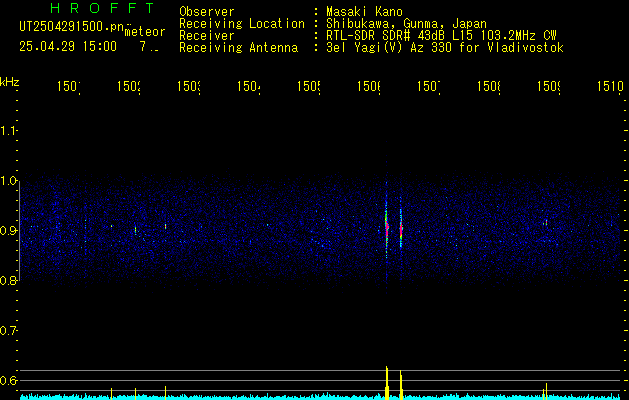Click the word meteor under the file name
Screen dimensions: 629x400
click(x=145, y=32)
